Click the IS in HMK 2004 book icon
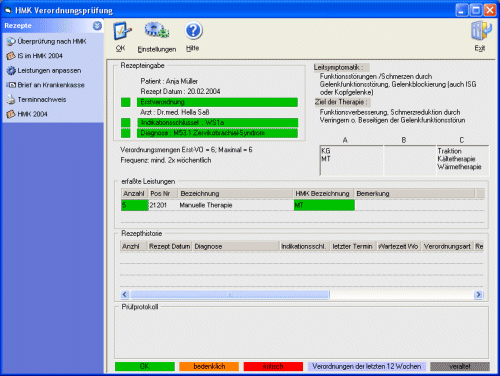This screenshot has height=376, width=500. click(x=11, y=56)
